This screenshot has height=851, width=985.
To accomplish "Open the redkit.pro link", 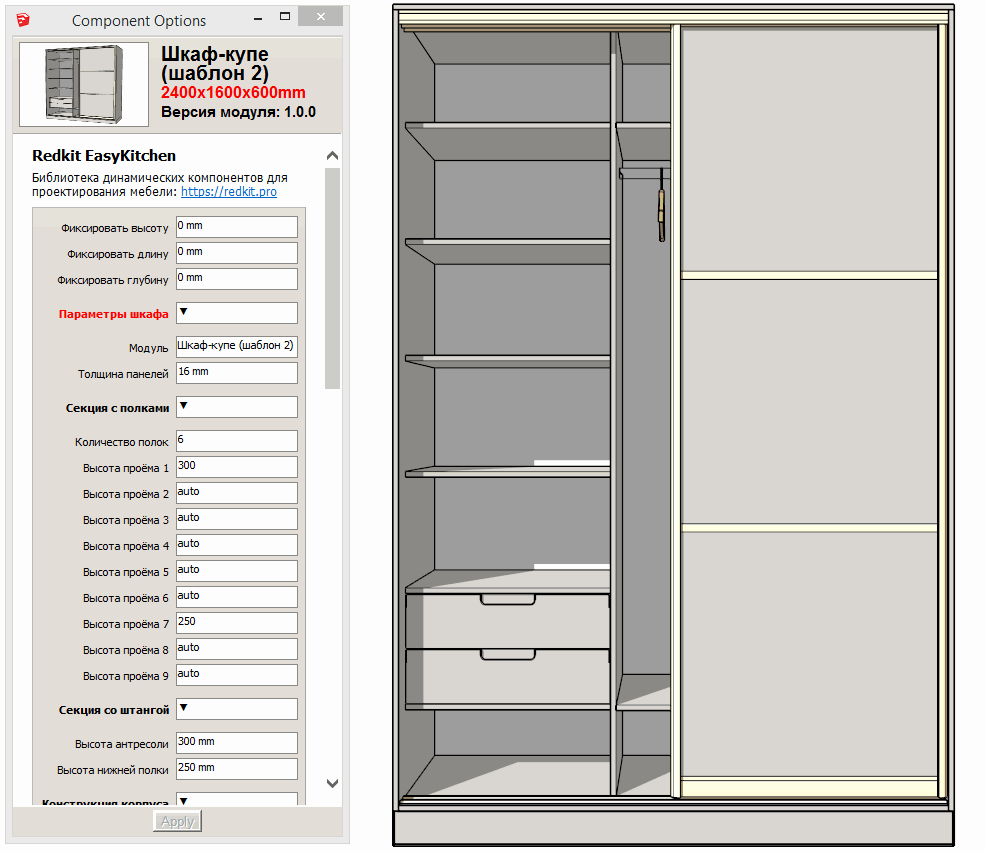I will click(x=229, y=191).
